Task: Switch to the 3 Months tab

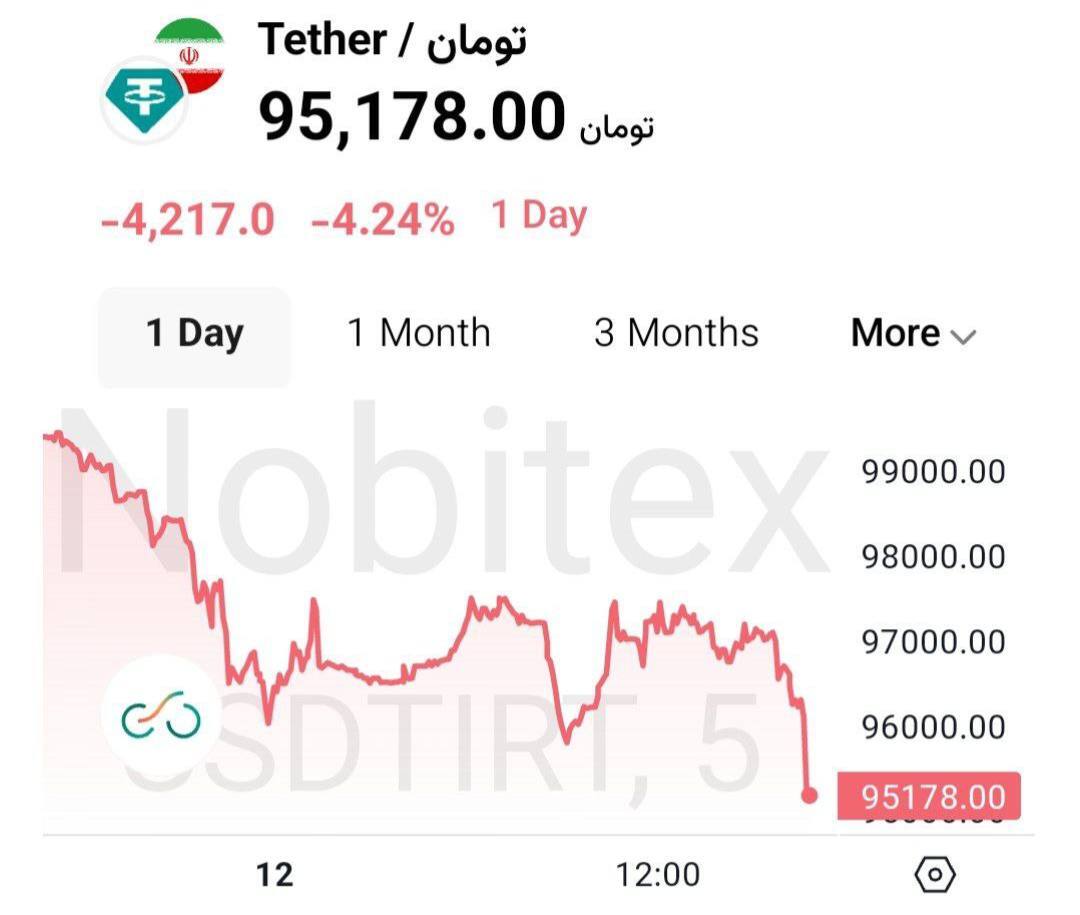Action: click(x=676, y=333)
